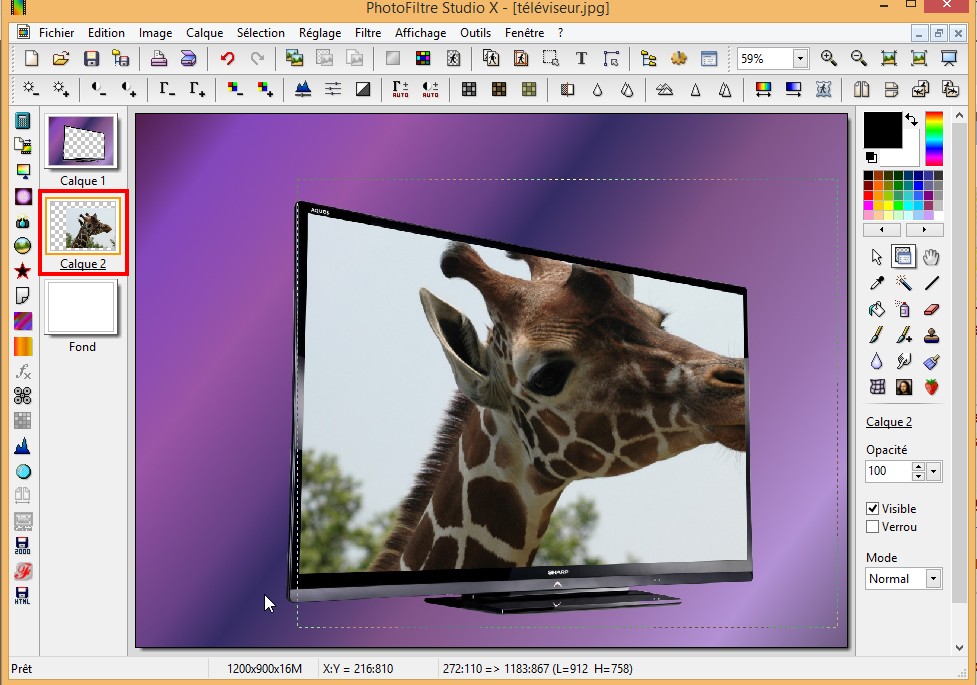Click the red Undo arrow
This screenshot has width=977, height=685.
point(227,58)
